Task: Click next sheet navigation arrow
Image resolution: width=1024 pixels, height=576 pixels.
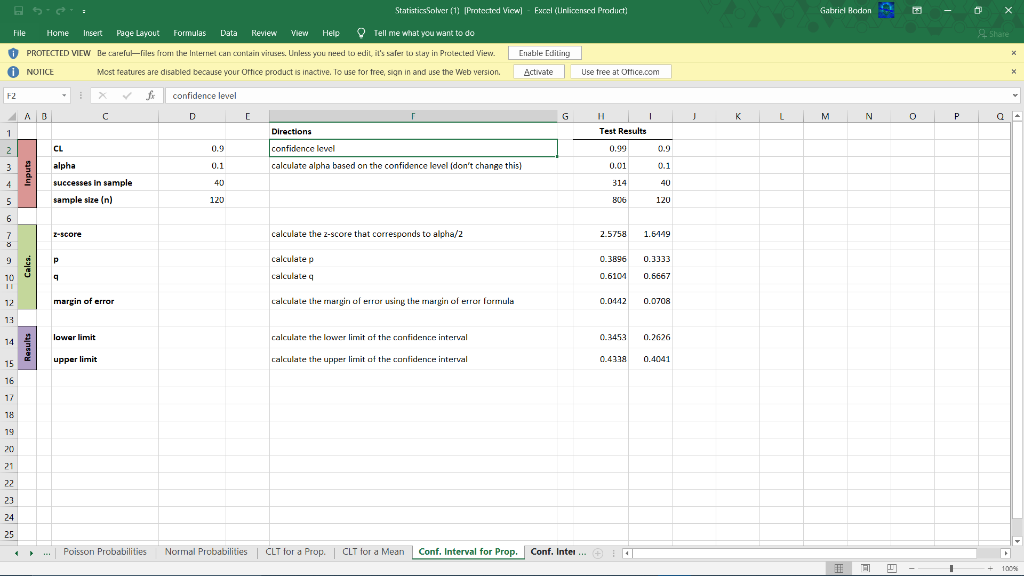Action: coord(31,553)
